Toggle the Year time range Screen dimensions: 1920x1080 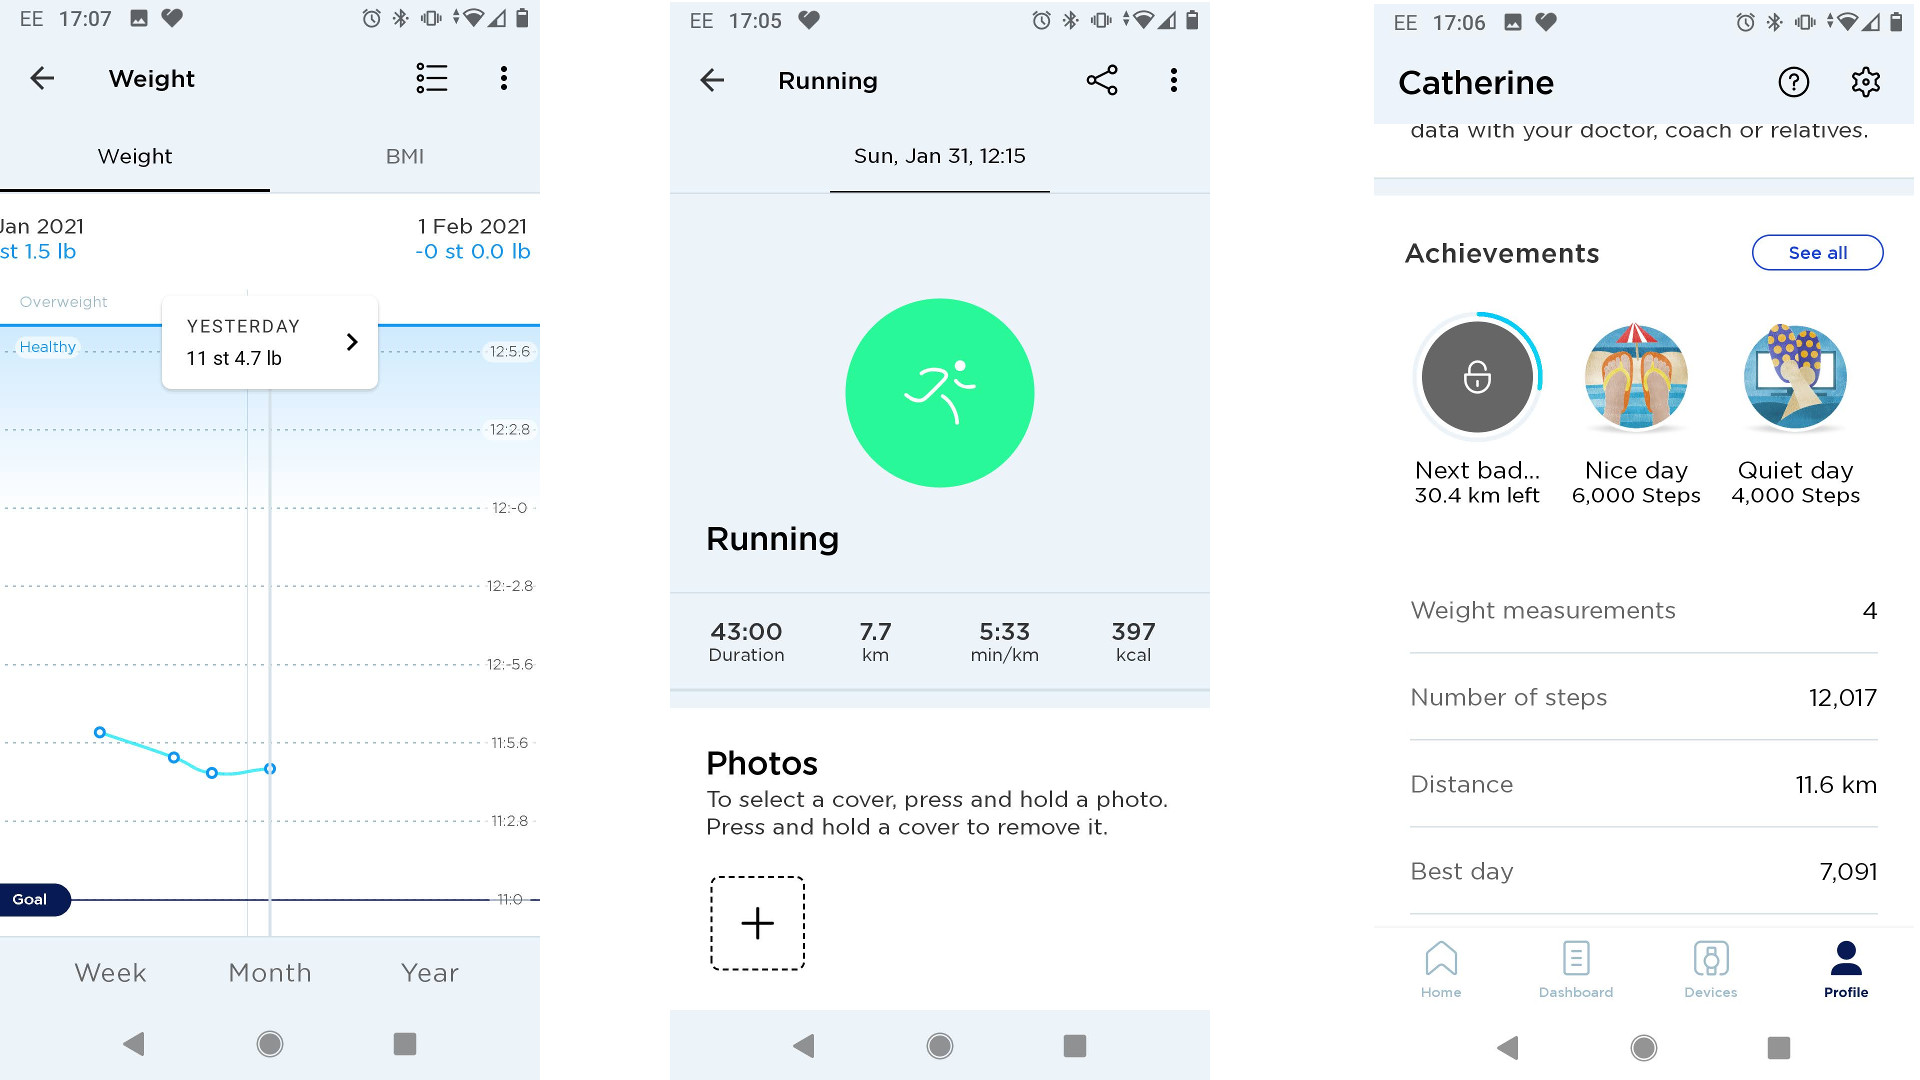point(429,971)
